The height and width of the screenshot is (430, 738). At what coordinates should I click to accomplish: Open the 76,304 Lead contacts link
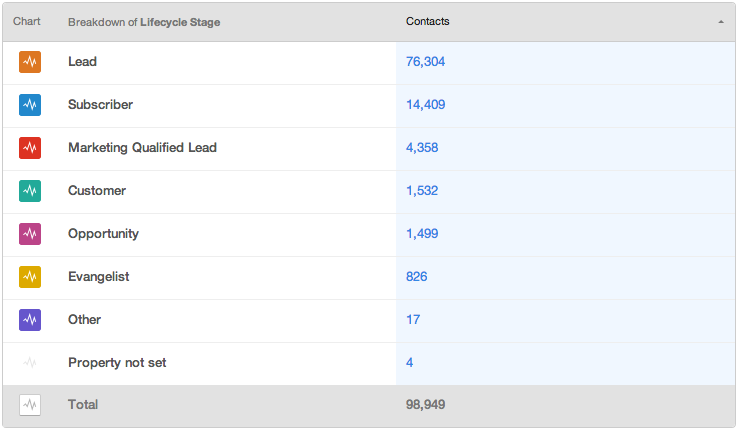[425, 62]
